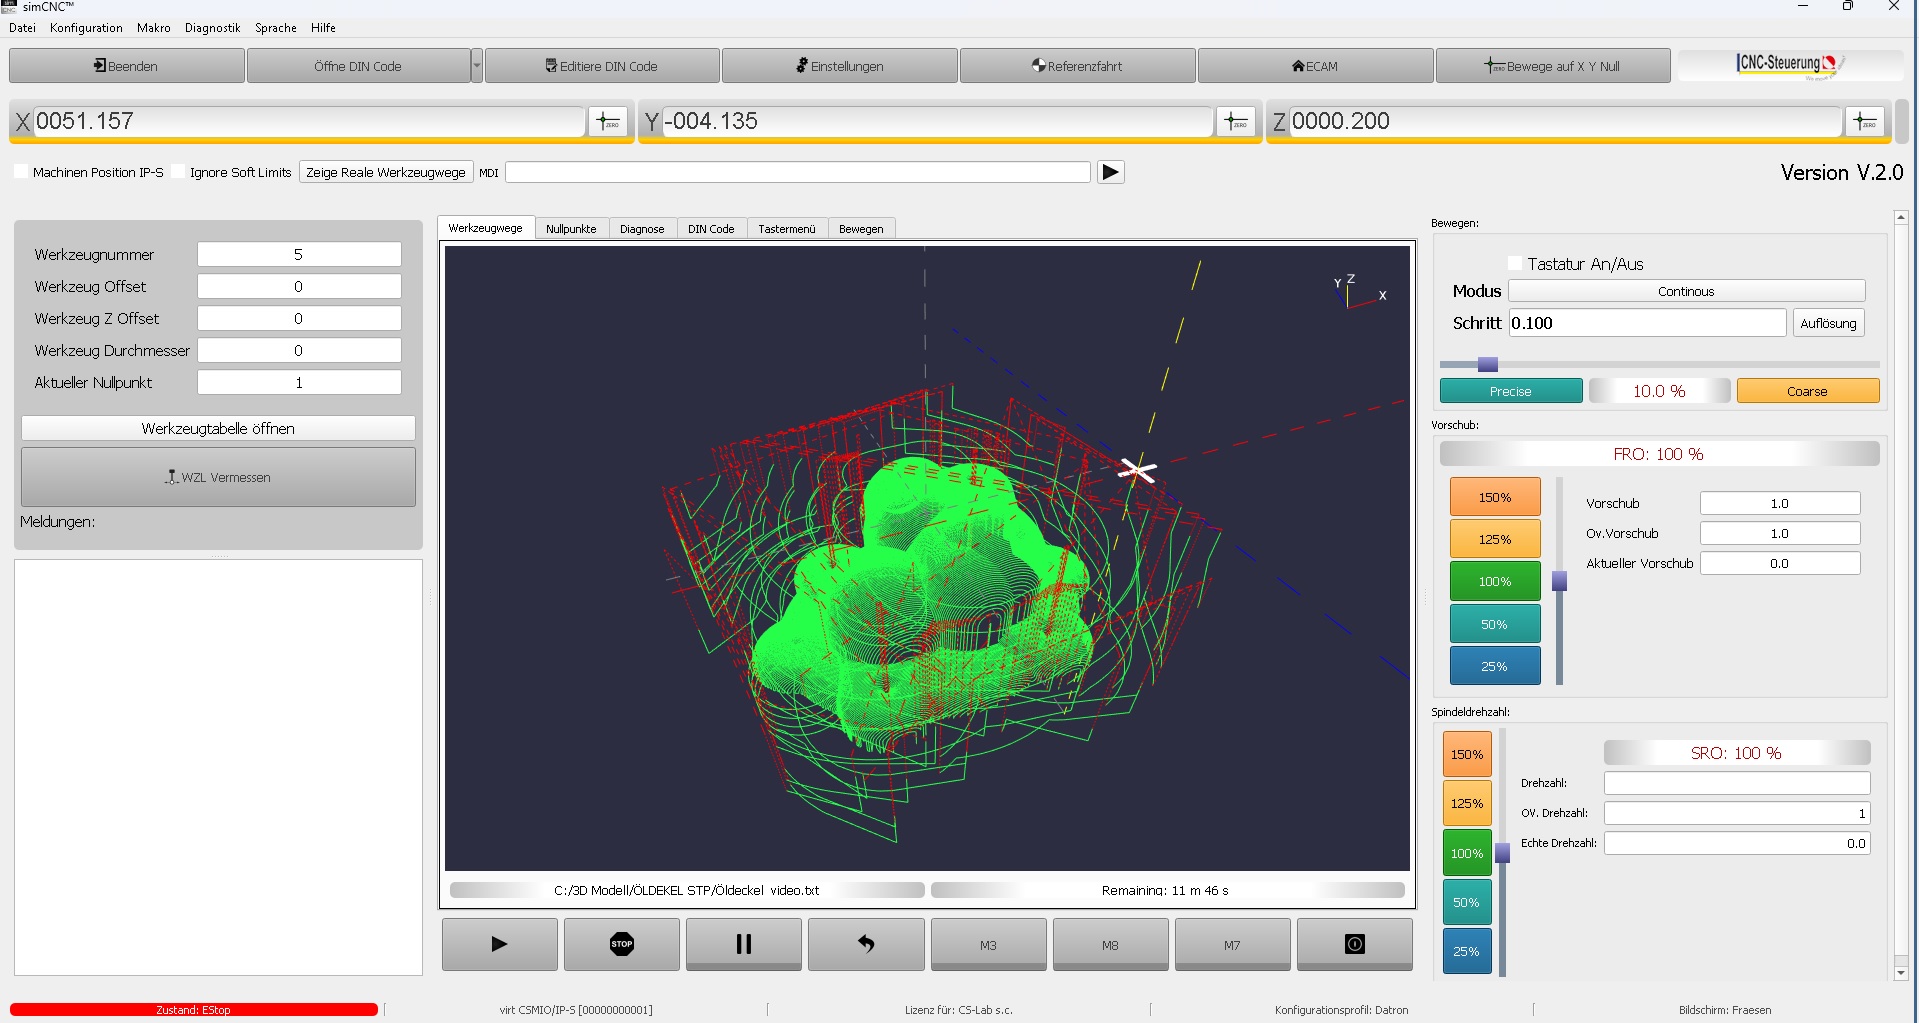Zero the Z axis position
This screenshot has width=1919, height=1023.
1866,121
